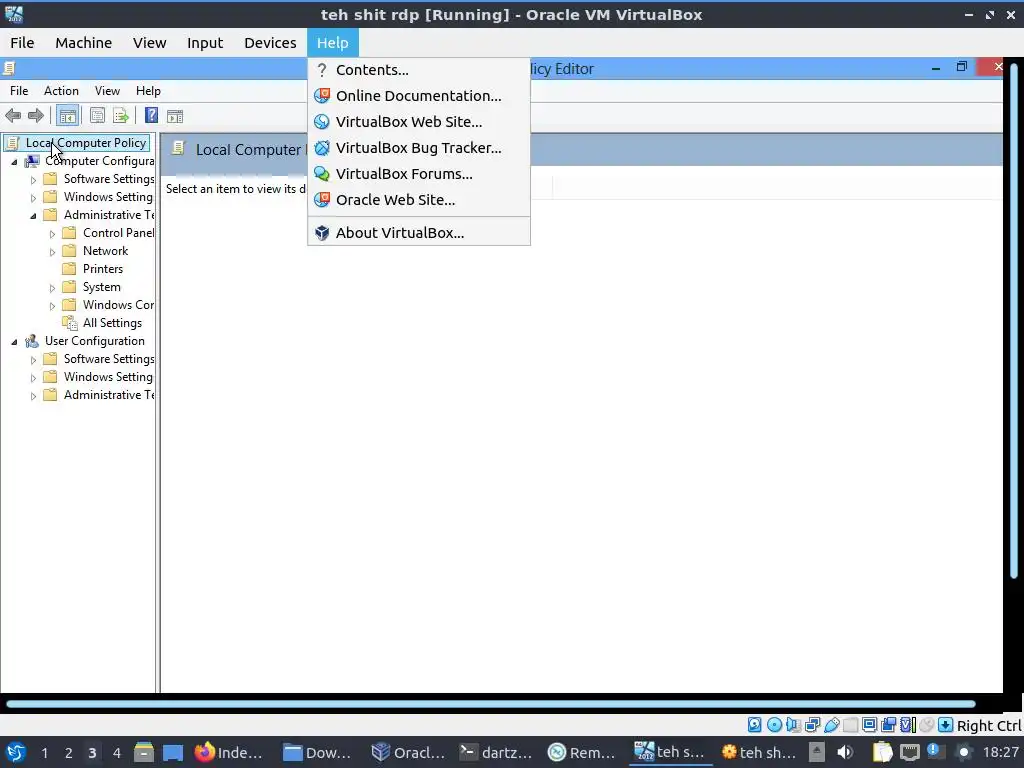Click the Properties toolbar icon

click(x=97, y=116)
